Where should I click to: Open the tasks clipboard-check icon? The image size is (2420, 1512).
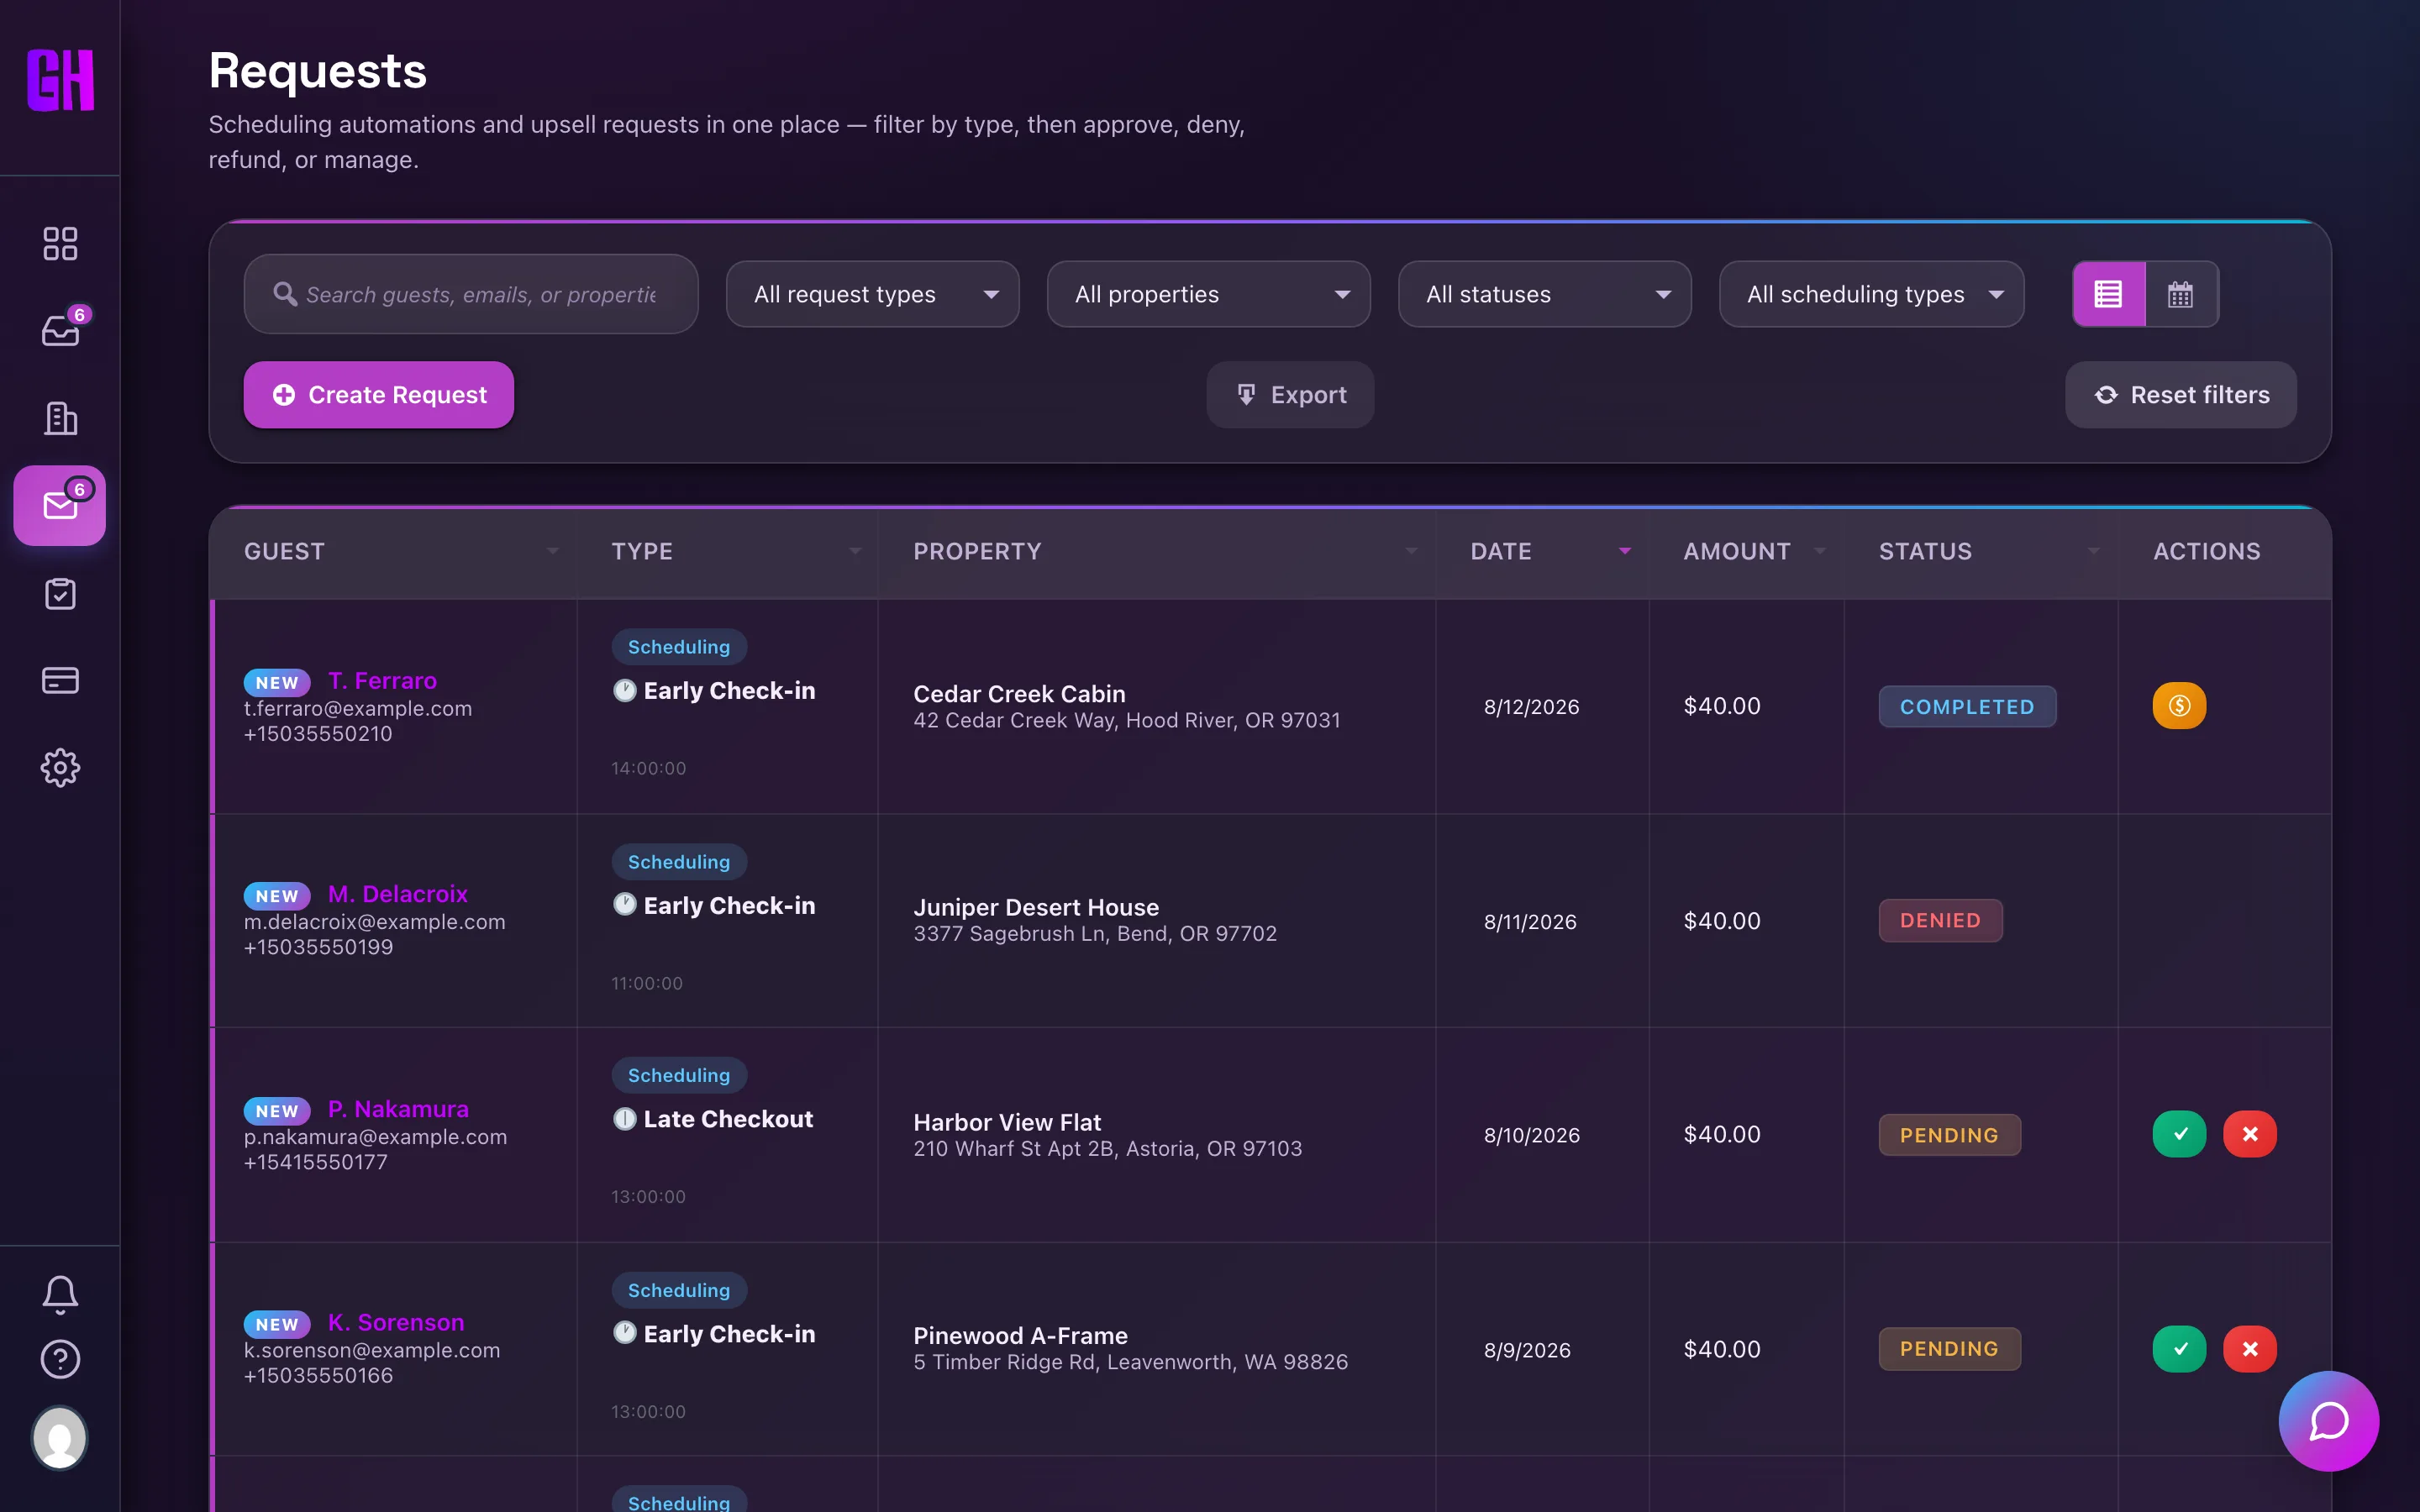point(60,594)
